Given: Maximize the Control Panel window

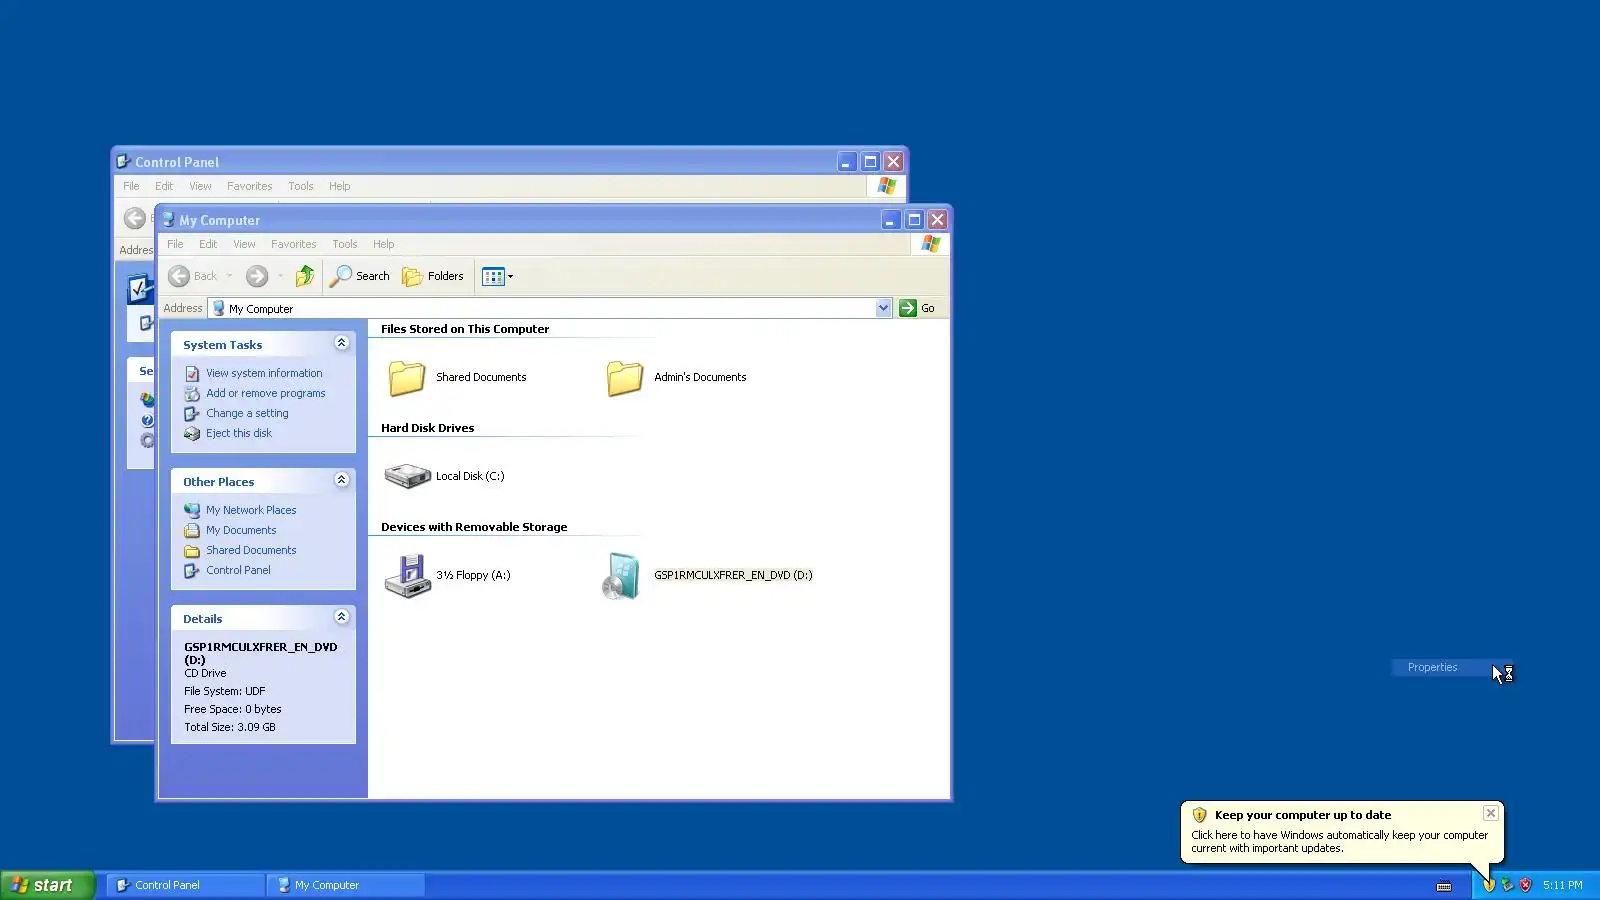Looking at the screenshot, I should coord(870,162).
